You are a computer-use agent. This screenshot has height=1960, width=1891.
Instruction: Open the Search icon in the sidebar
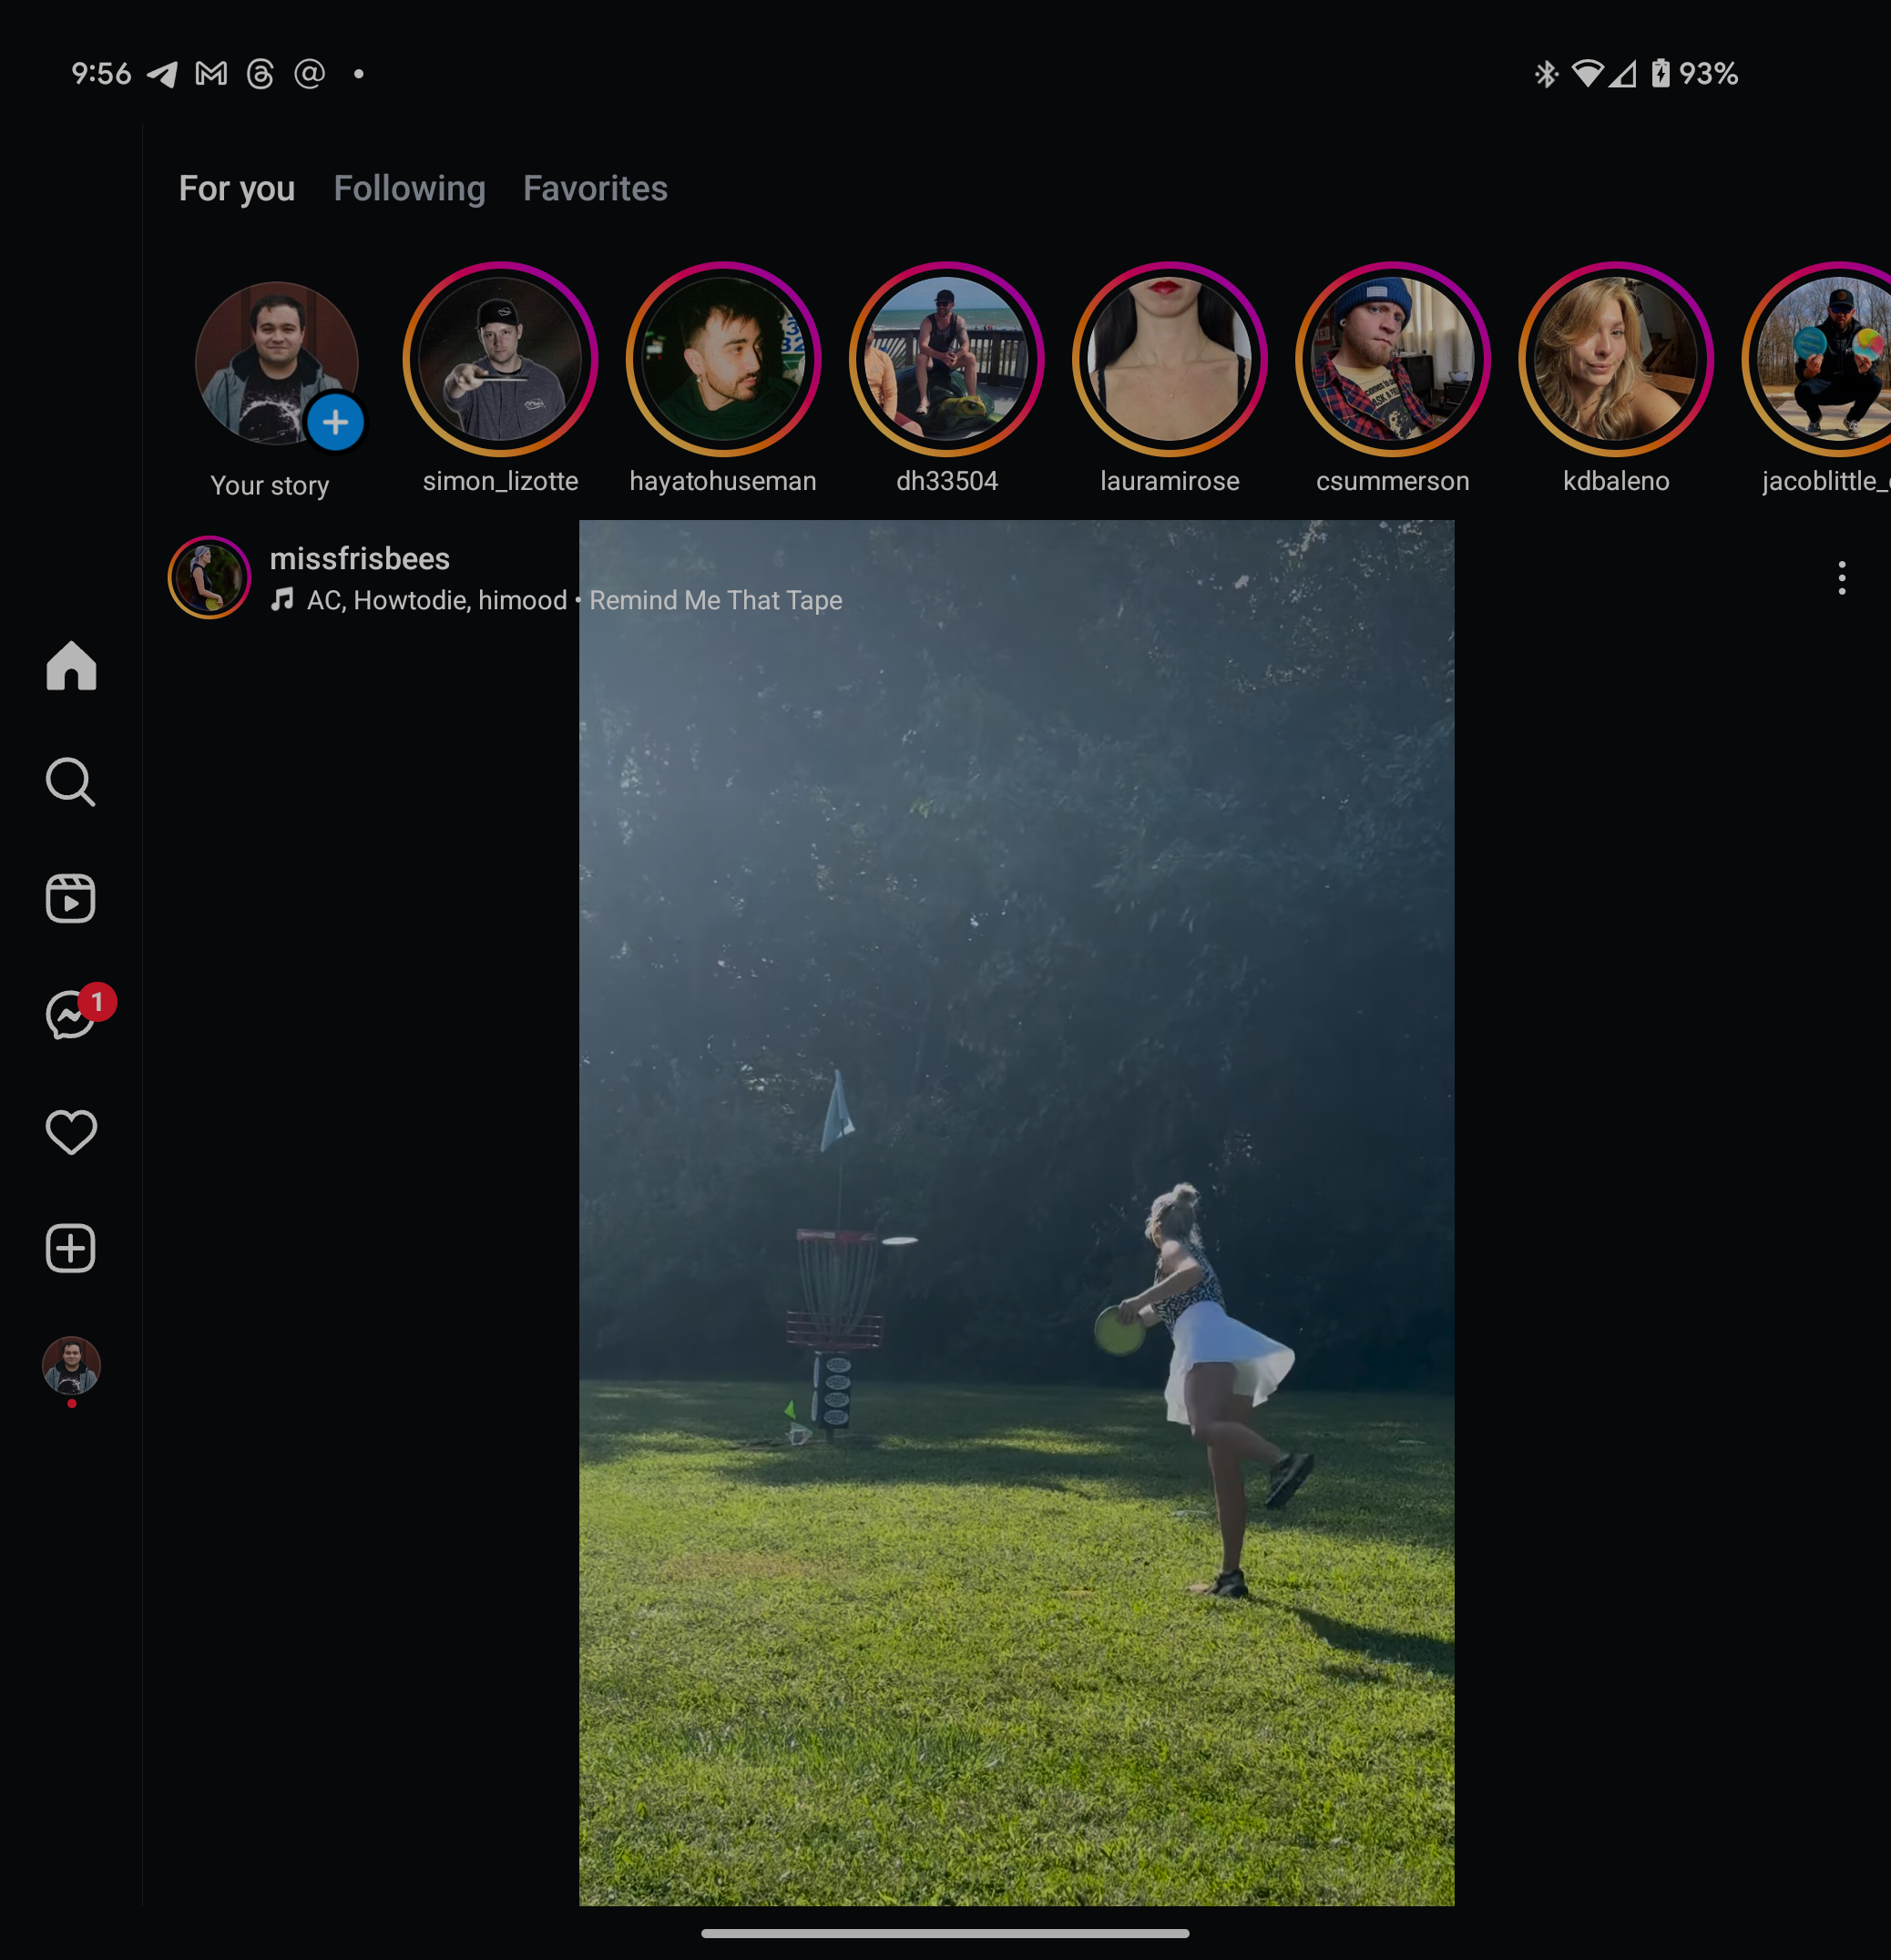(x=71, y=782)
